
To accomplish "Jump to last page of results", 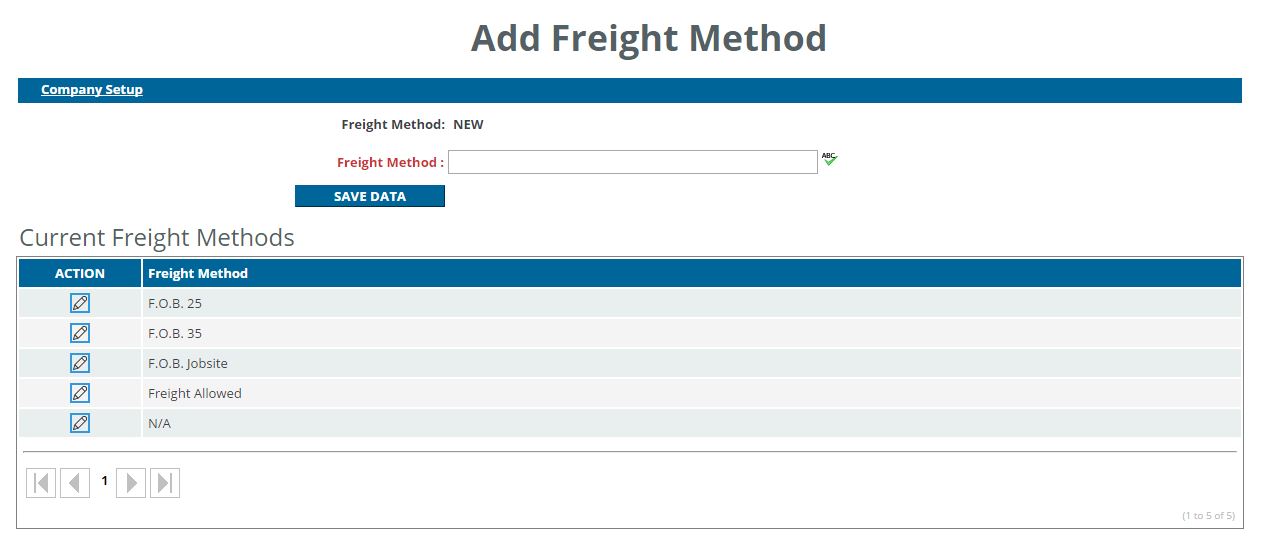I will click(165, 483).
